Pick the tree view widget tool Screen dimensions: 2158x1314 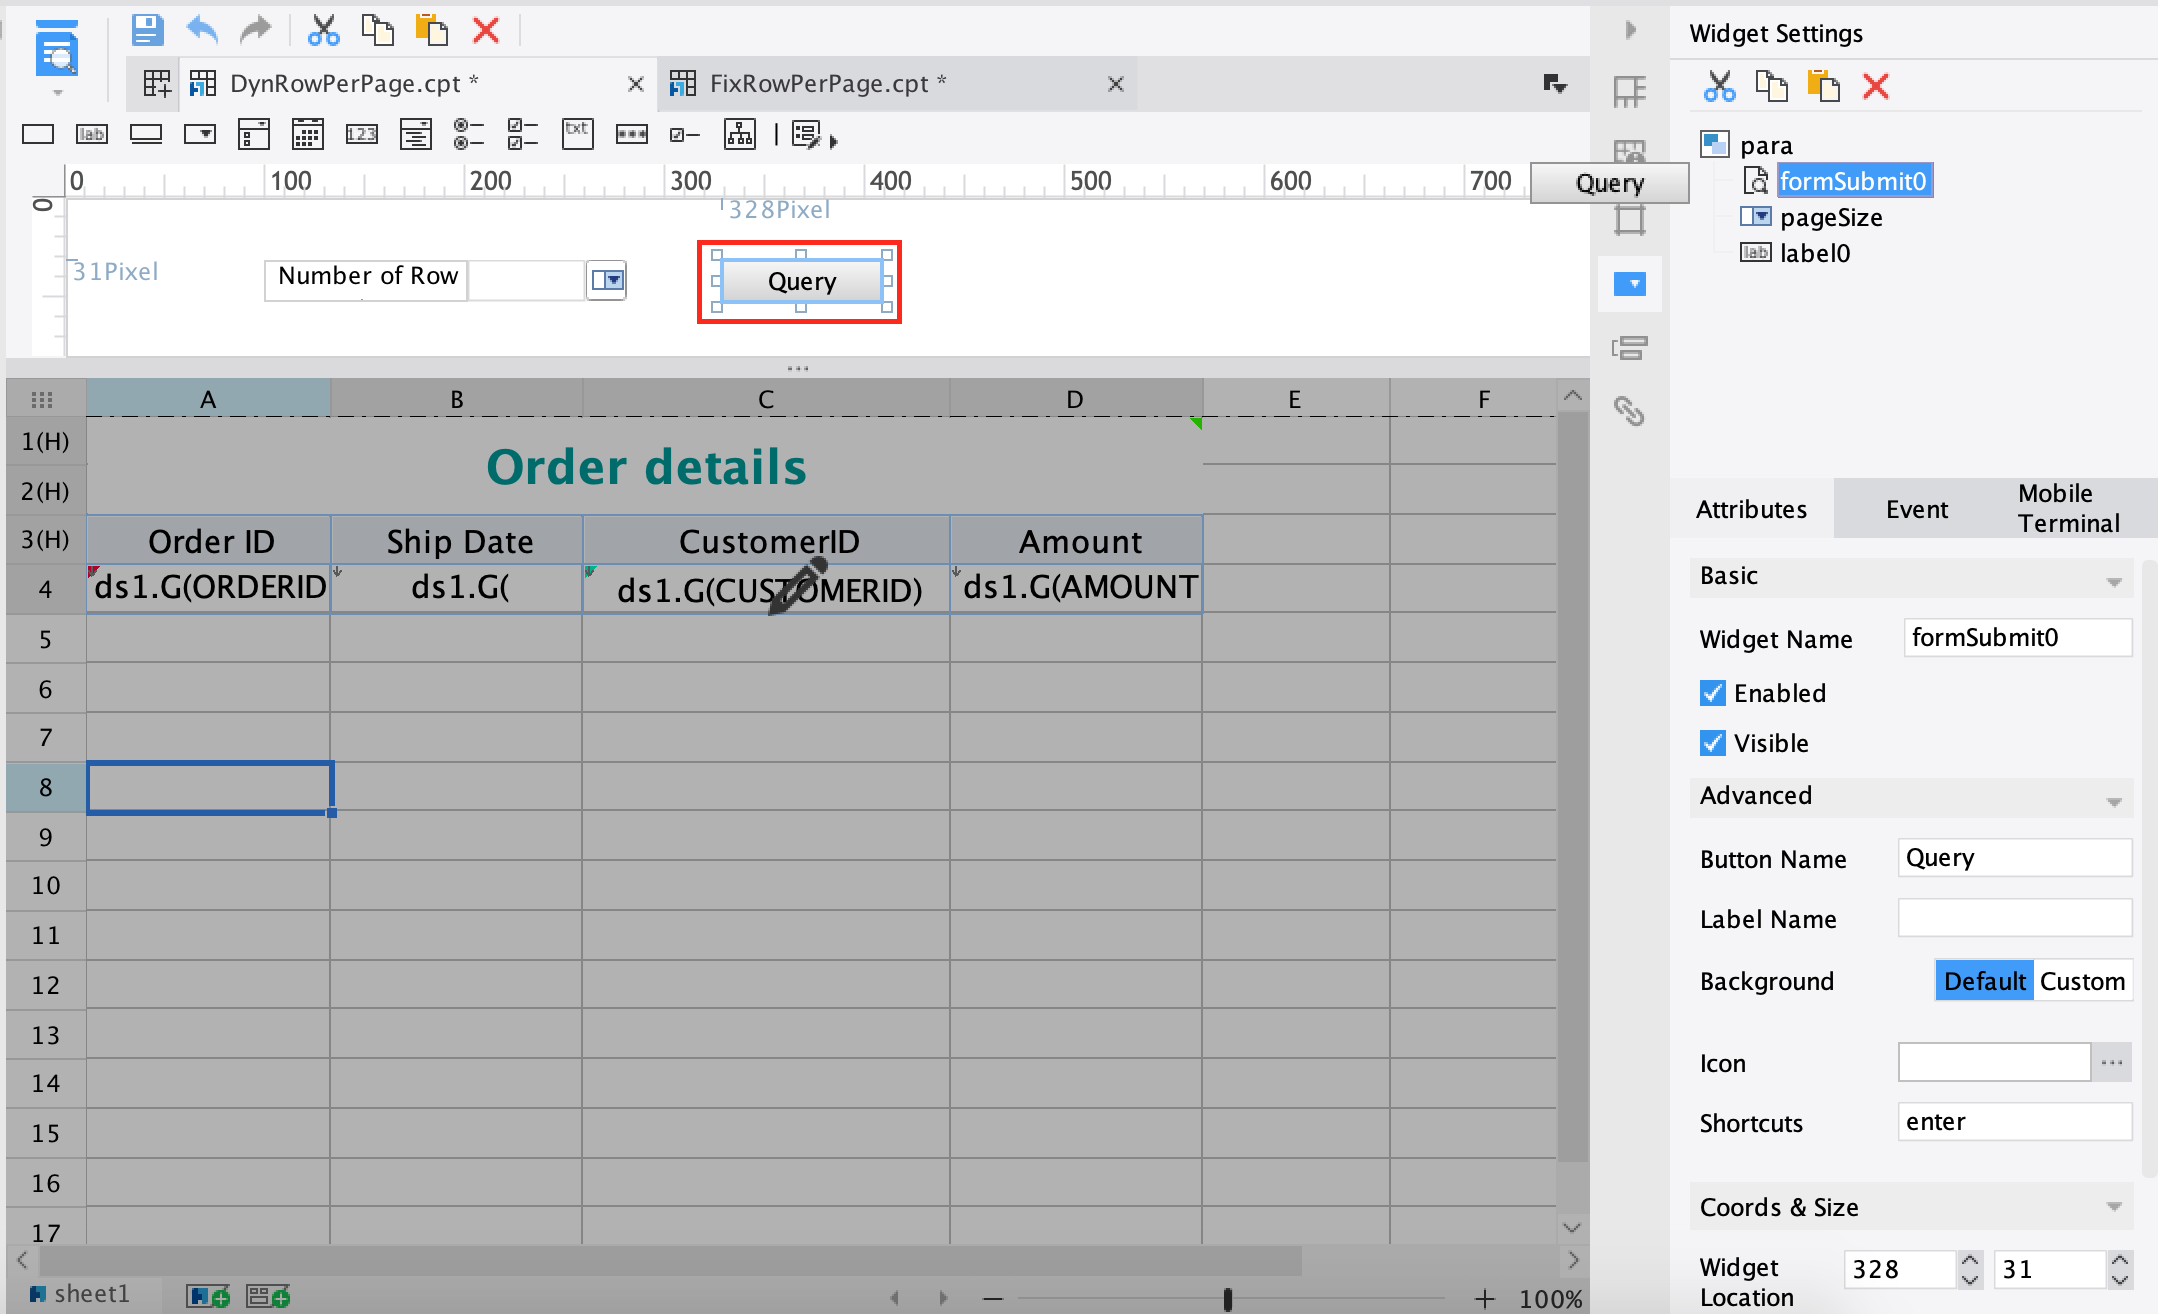[740, 134]
